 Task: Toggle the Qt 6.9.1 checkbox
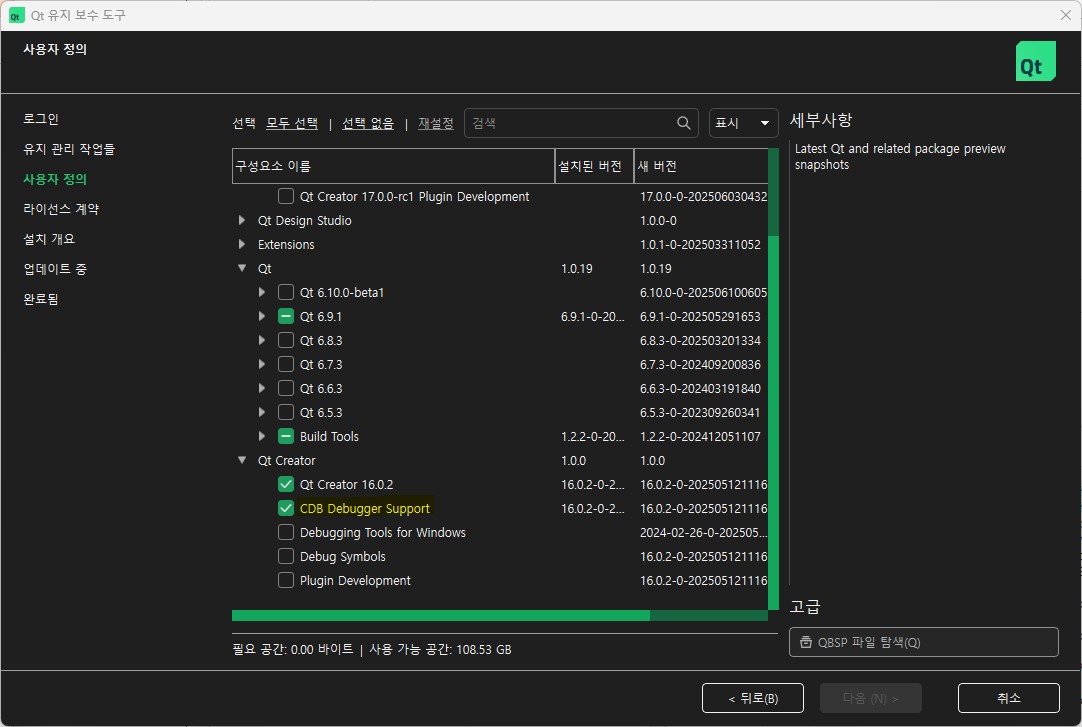point(286,317)
